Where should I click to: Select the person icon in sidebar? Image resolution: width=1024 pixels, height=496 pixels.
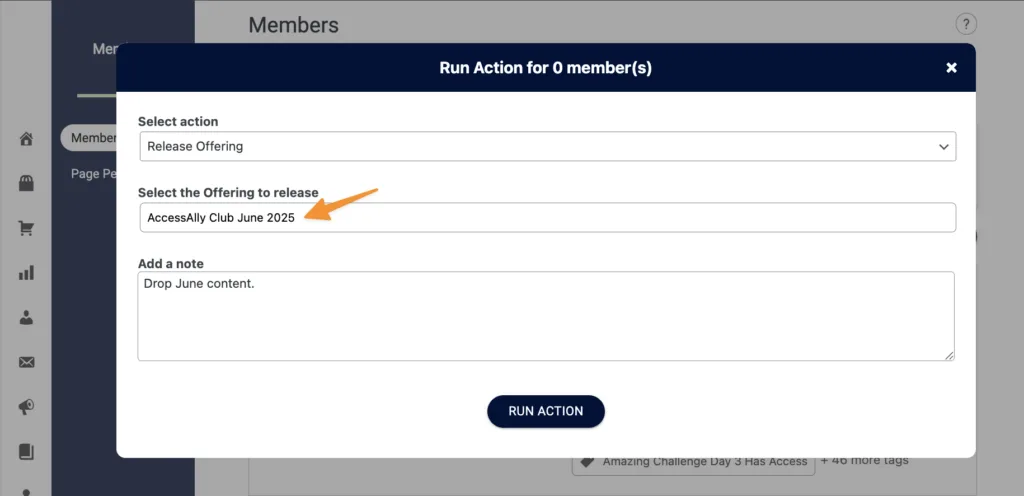pyautogui.click(x=27, y=317)
